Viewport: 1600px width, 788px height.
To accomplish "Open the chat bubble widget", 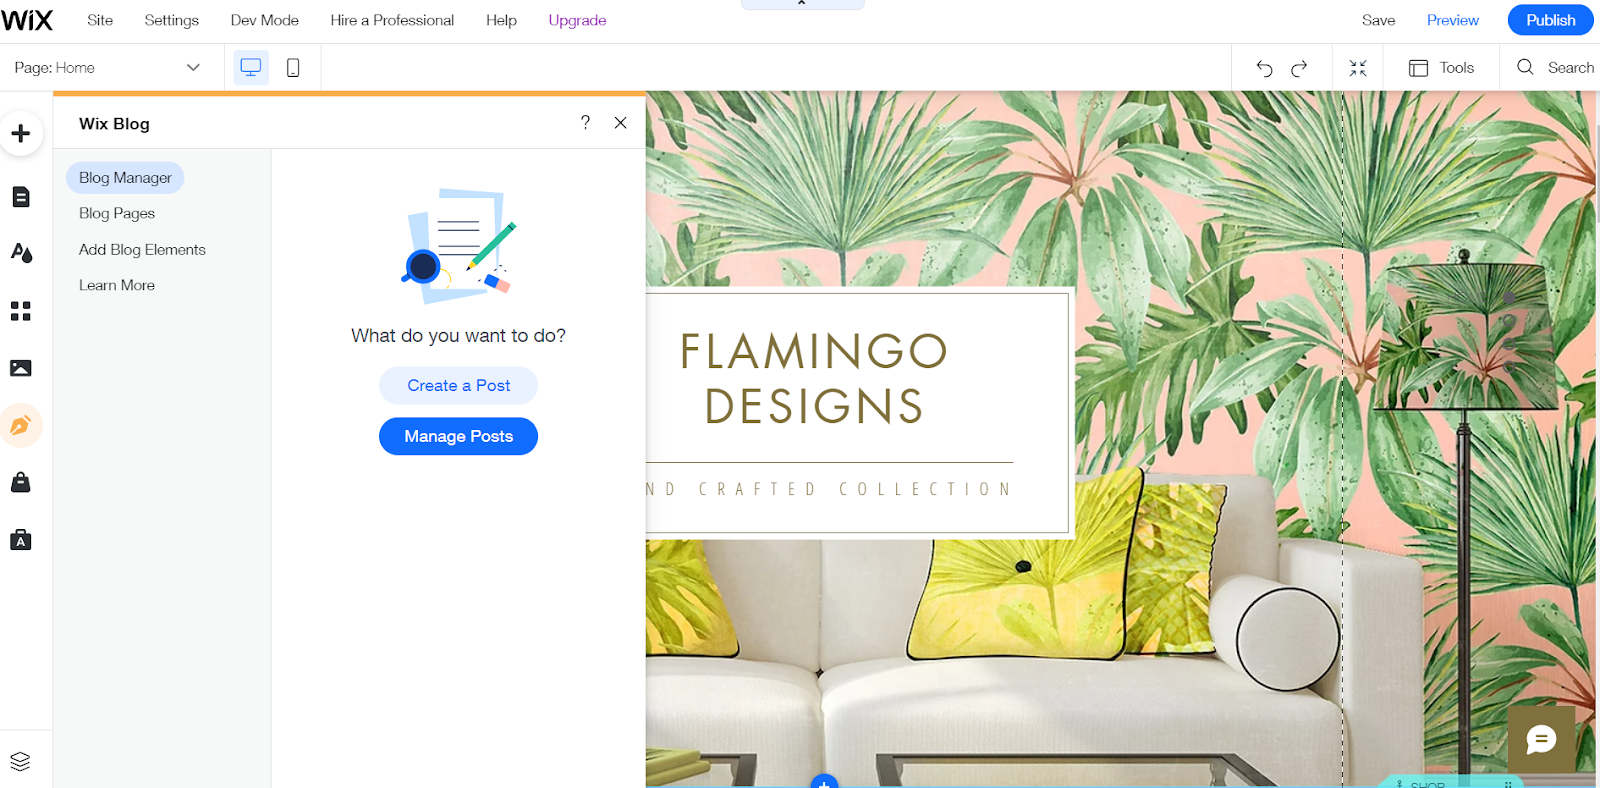I will point(1541,740).
